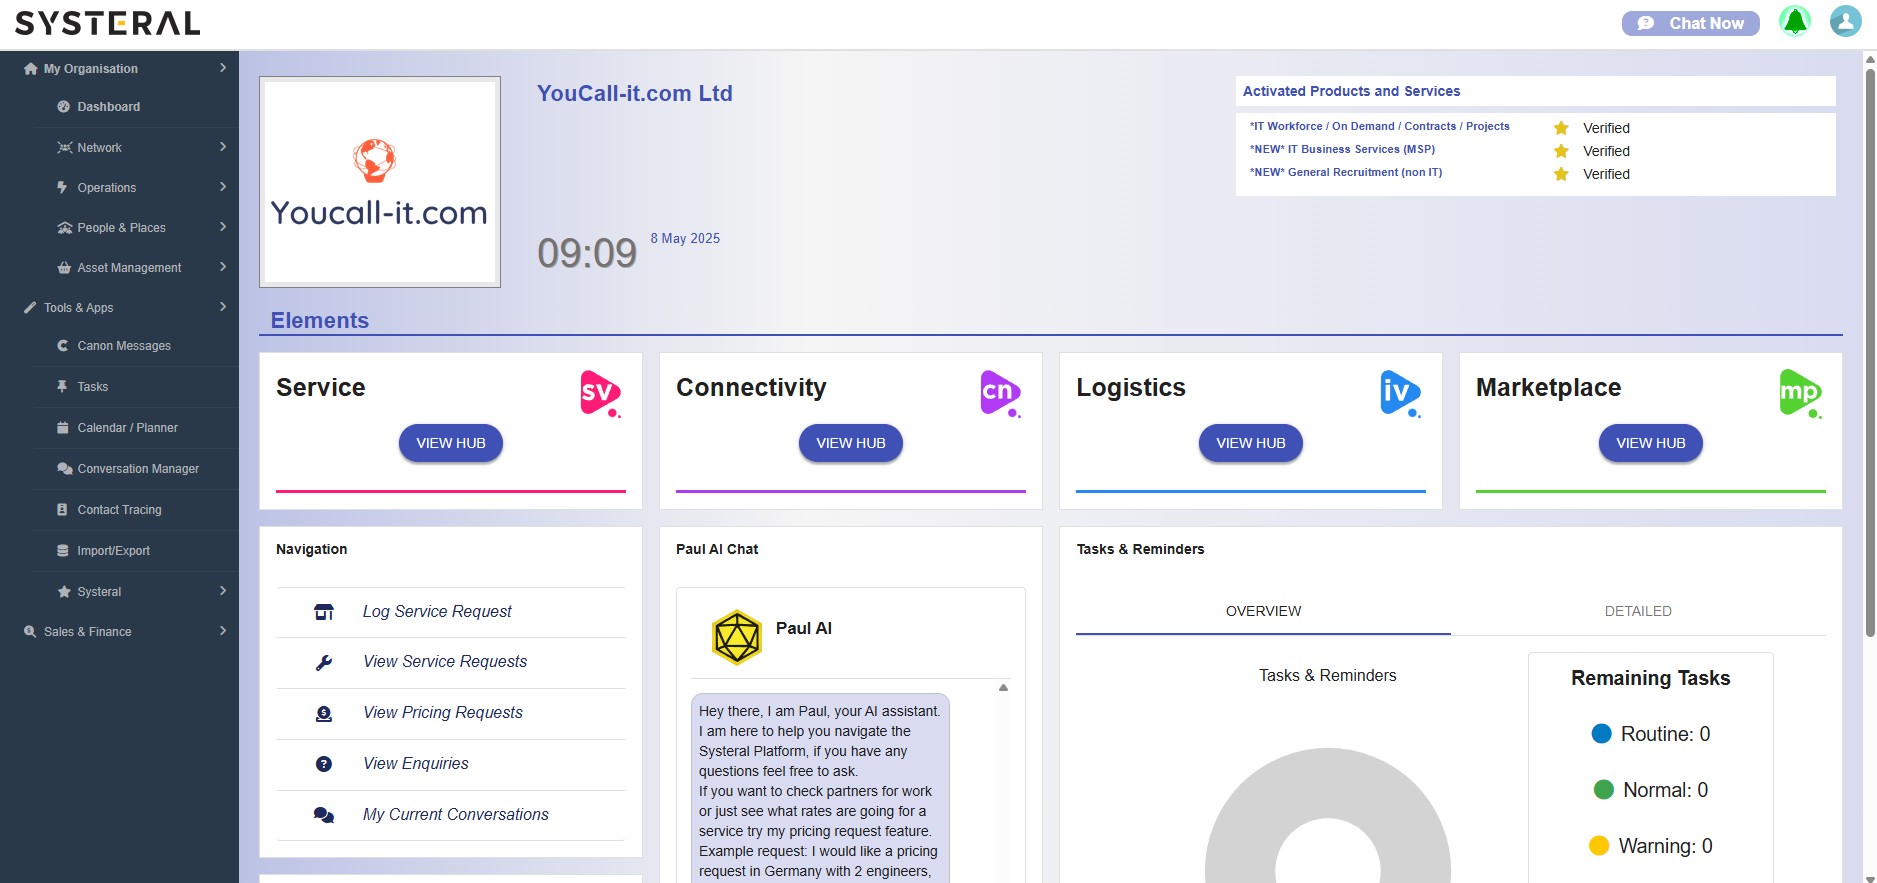Screen dimensions: 1877x883
Task: Click the Service 'sv' hub logo icon
Action: coord(600,393)
